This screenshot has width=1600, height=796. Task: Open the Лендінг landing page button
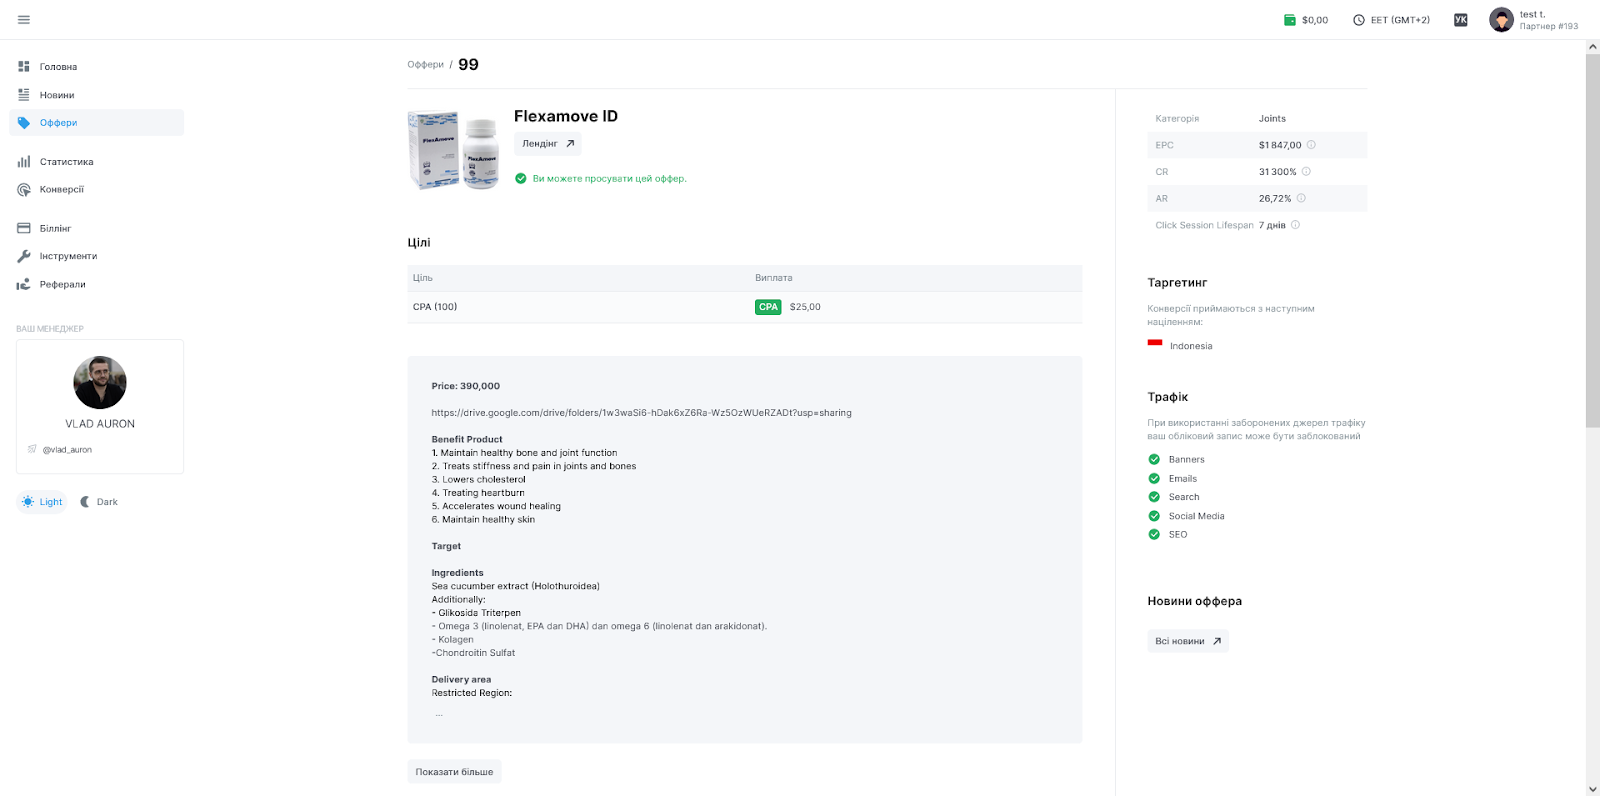[548, 144]
